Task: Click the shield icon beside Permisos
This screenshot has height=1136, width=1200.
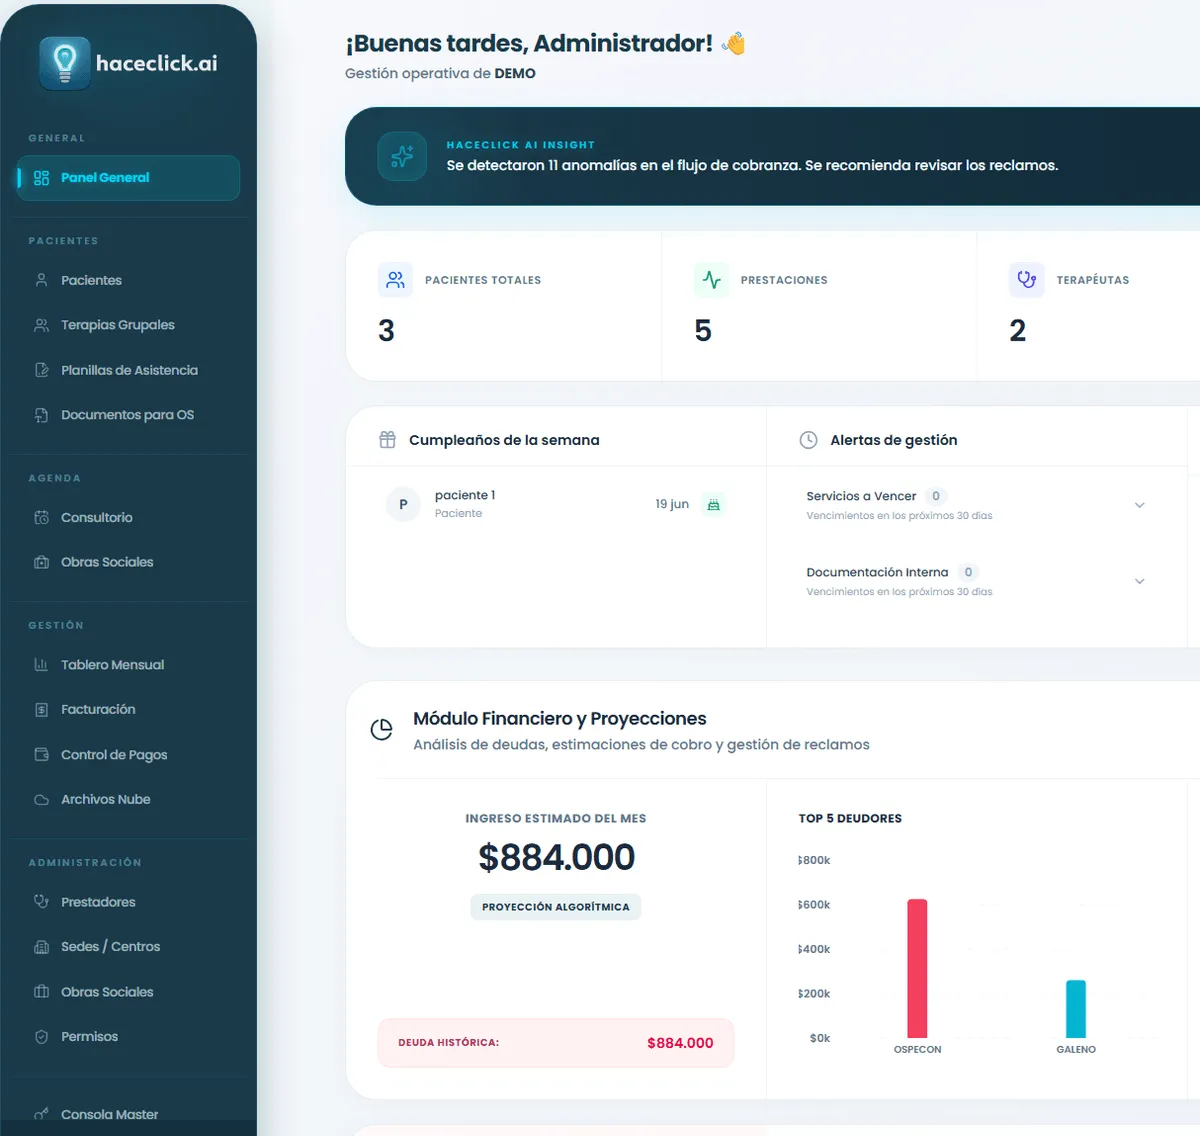Action: point(41,1036)
